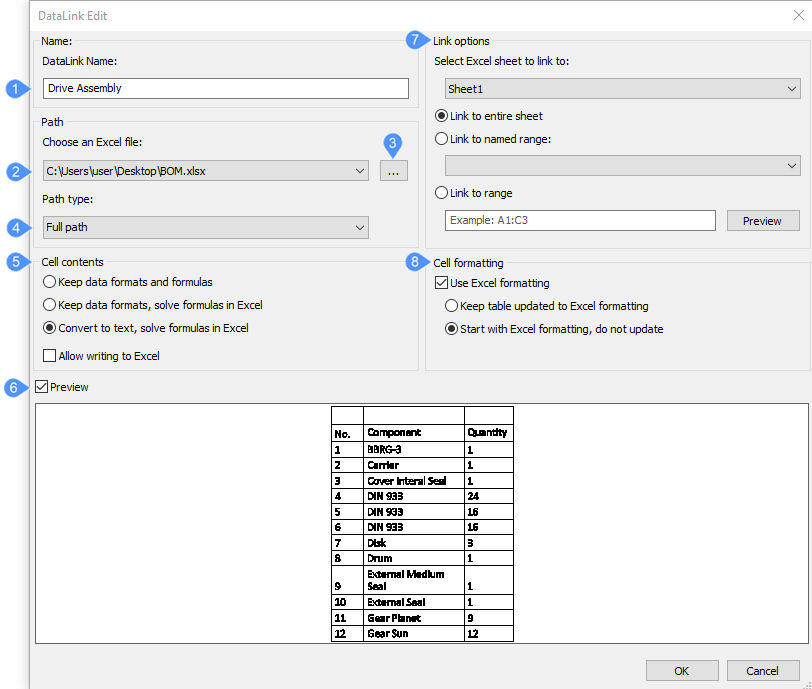Enable Allow writing to Excel checkbox
812x689 pixels.
50,356
